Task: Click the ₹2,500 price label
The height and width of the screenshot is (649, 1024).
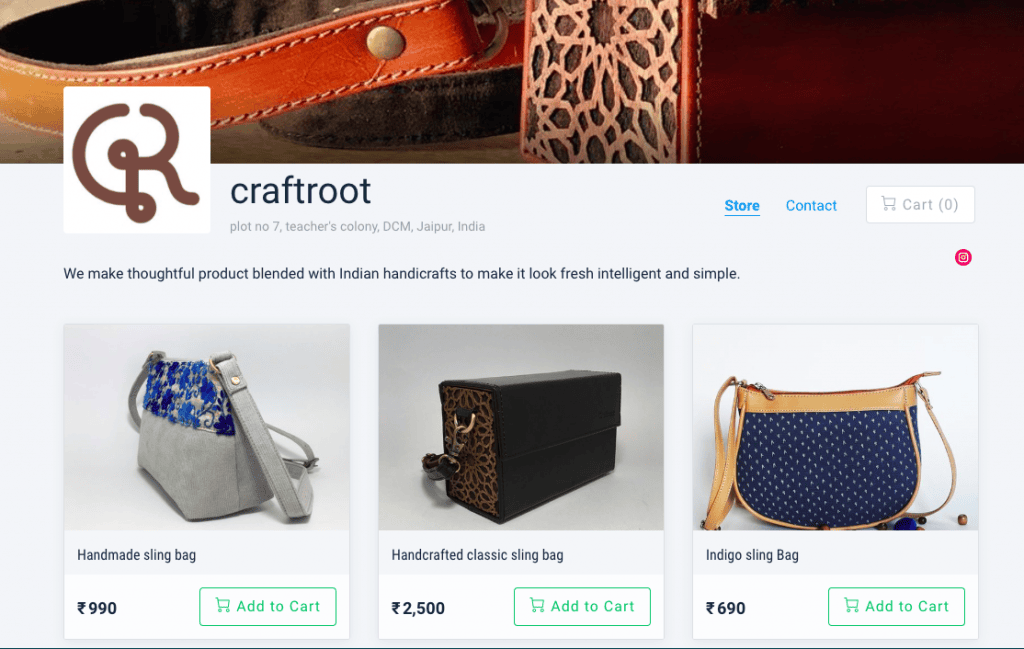Action: (418, 607)
